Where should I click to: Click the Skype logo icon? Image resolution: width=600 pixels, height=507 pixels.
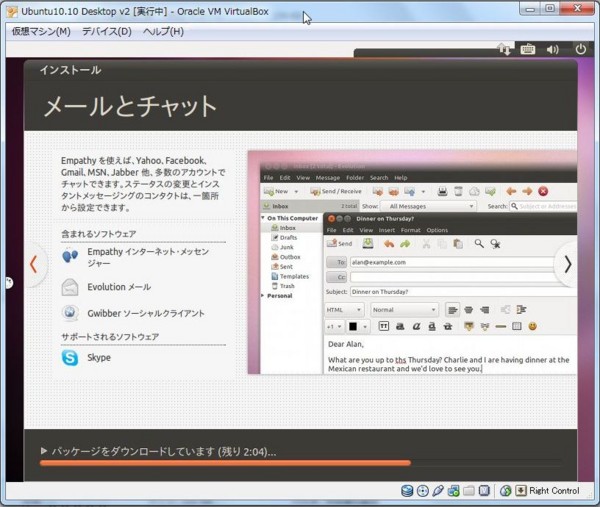70,358
